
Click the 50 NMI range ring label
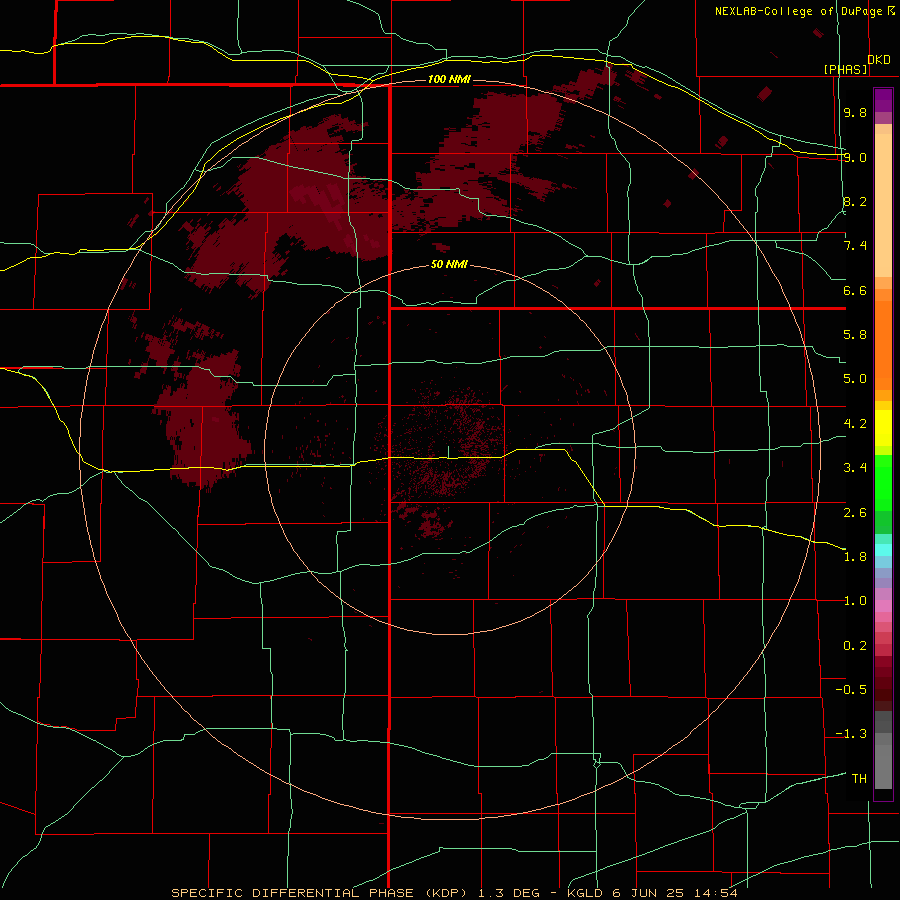449,265
